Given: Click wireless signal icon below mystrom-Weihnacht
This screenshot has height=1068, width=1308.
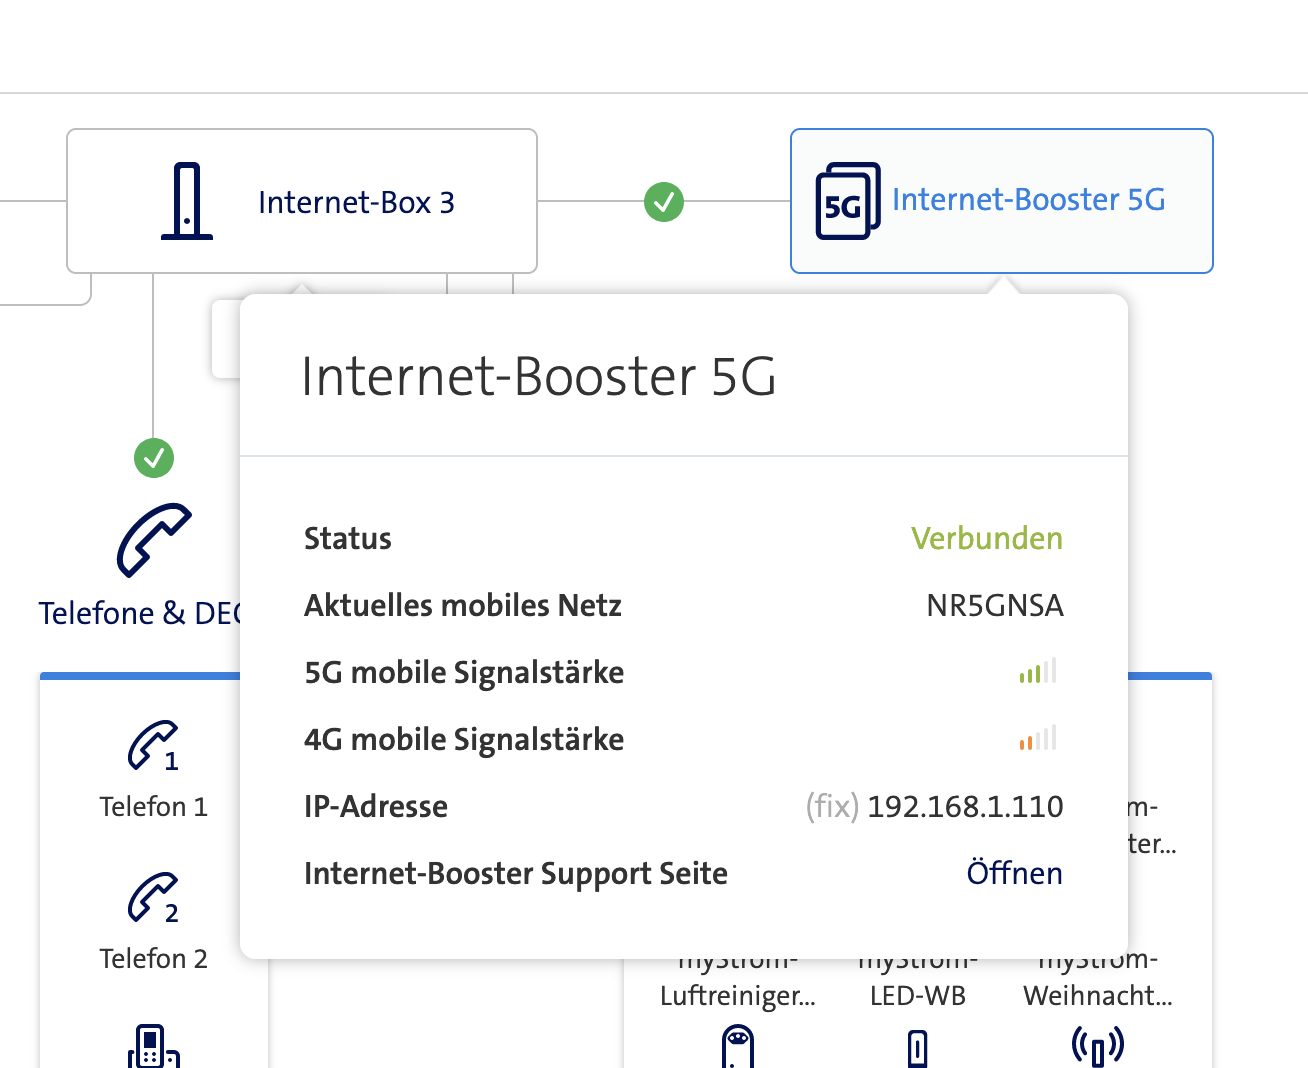Looking at the screenshot, I should pos(1097,1046).
